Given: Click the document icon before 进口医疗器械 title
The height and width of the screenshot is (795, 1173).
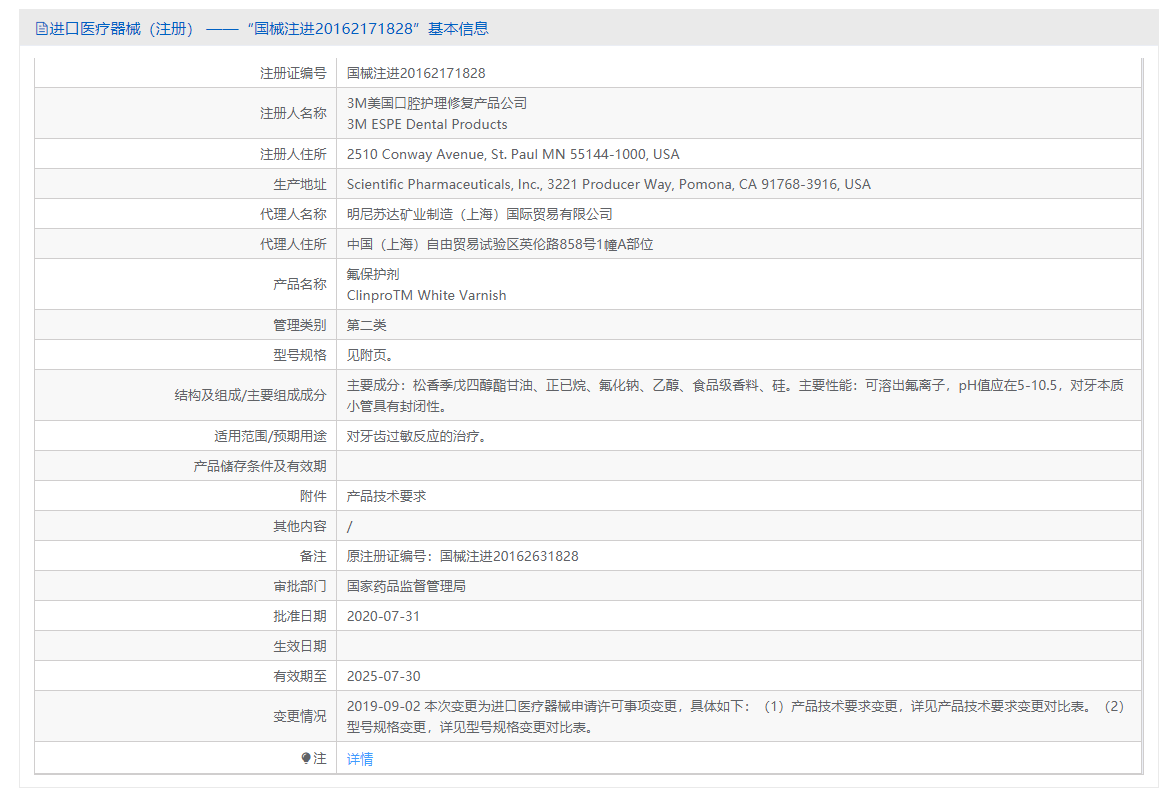Looking at the screenshot, I should [42, 29].
